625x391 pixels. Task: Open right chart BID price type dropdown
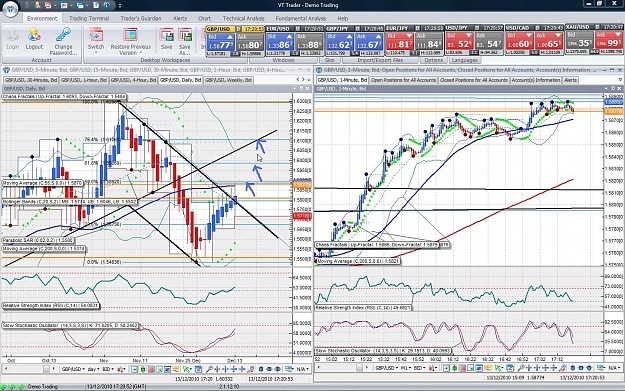tap(419, 369)
